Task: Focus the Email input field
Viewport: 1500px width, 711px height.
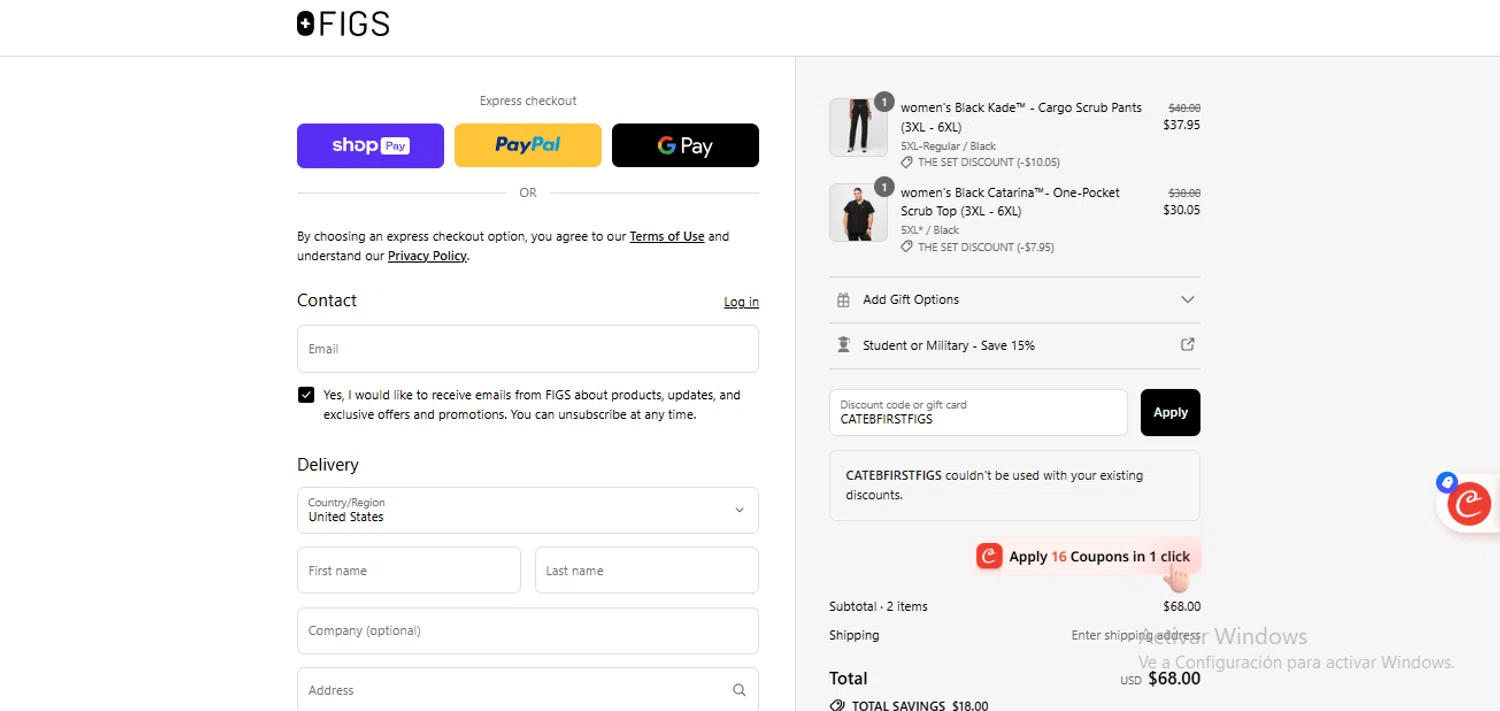Action: click(527, 349)
